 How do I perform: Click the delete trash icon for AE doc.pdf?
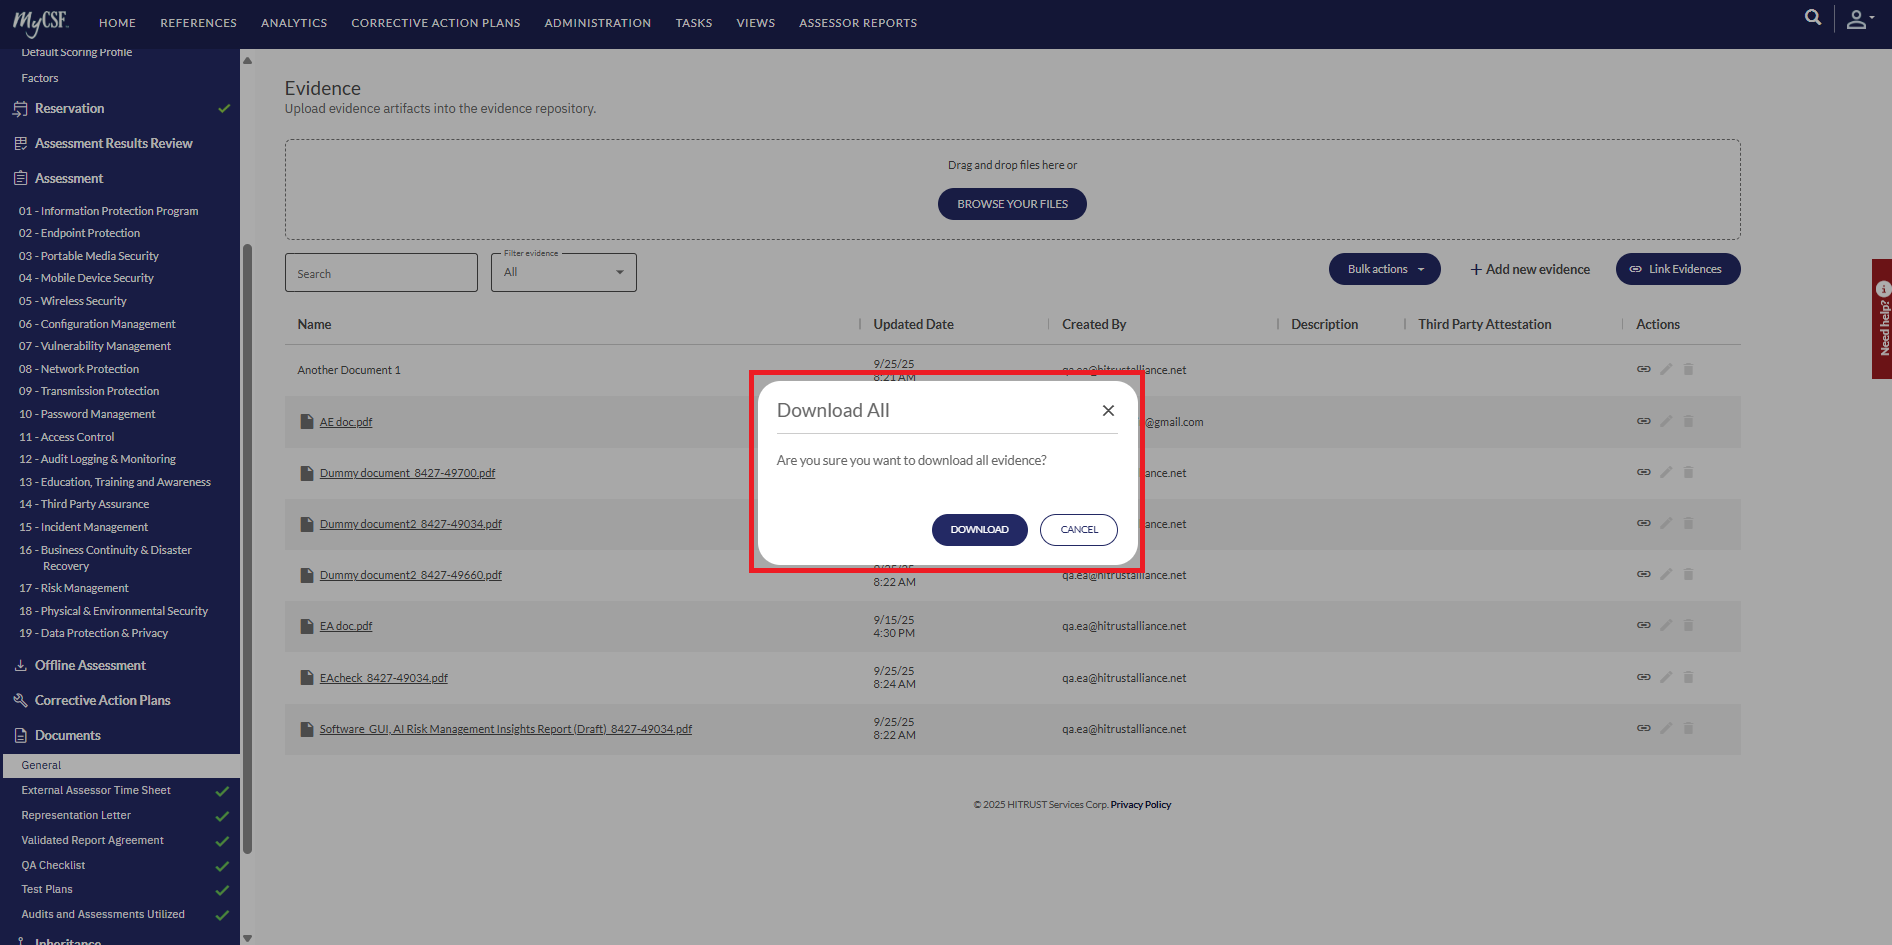(1688, 421)
